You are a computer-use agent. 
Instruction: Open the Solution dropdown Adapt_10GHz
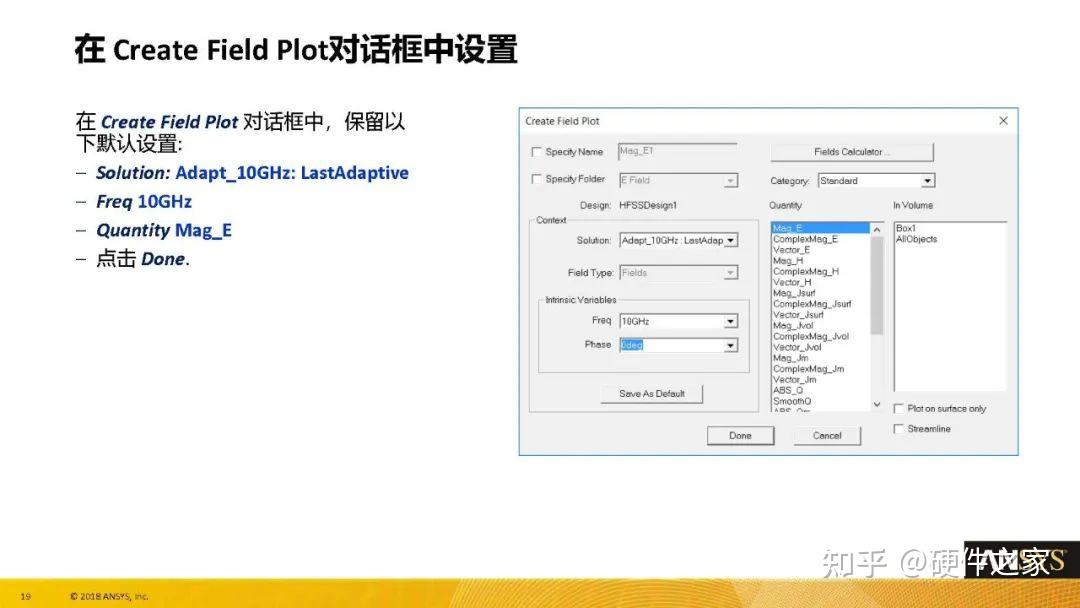pyautogui.click(x=731, y=240)
